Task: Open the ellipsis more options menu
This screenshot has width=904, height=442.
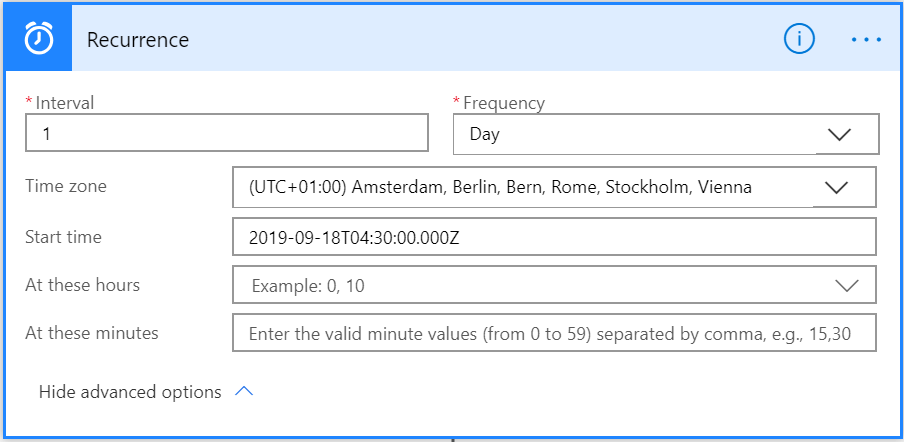Action: coord(866,39)
